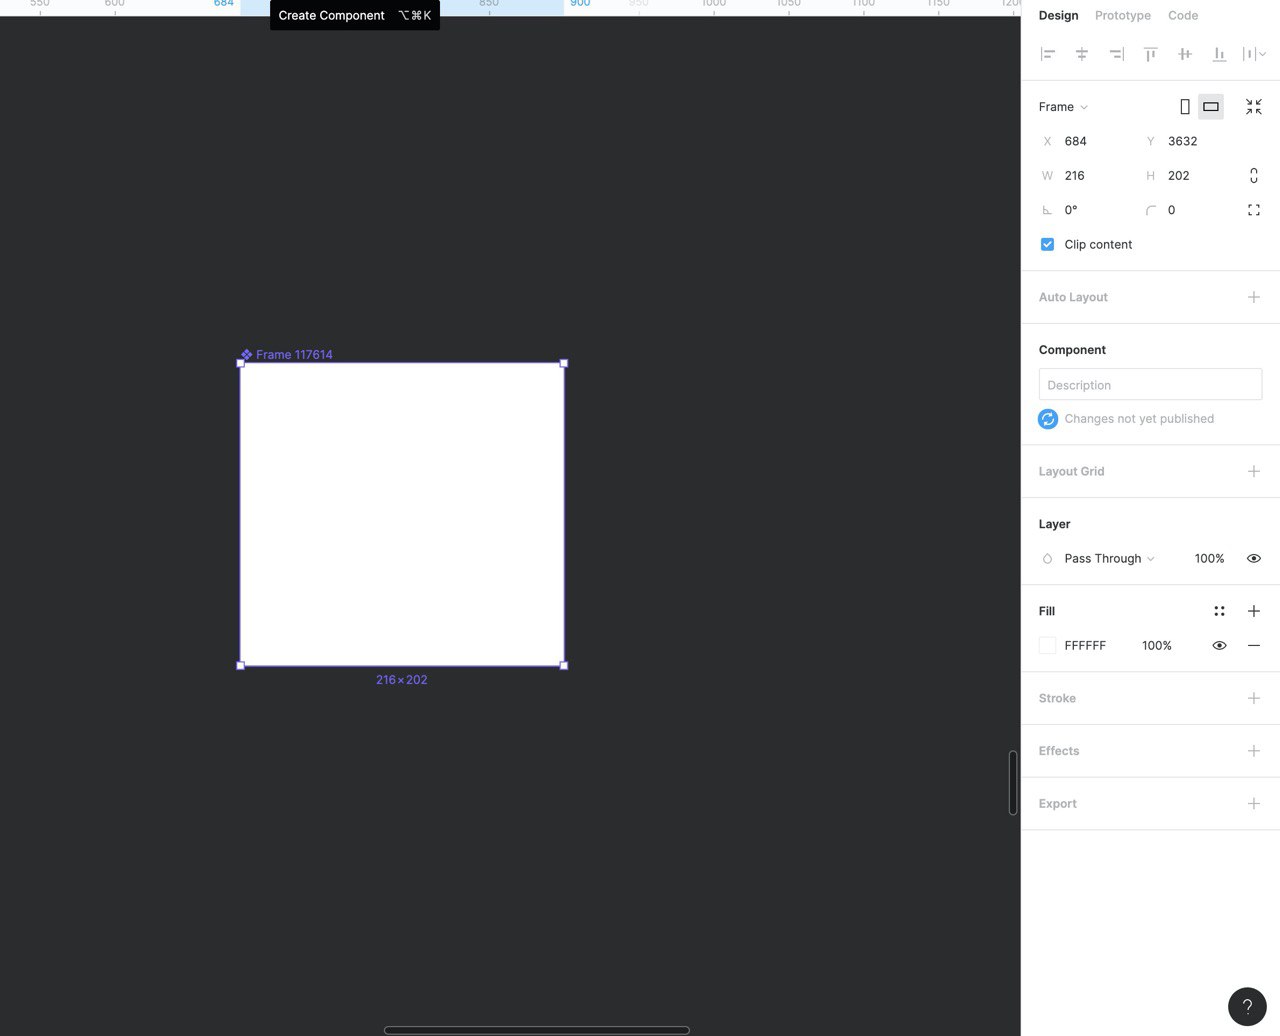
Task: Edit fill opacity 100%
Action: coord(1157,646)
